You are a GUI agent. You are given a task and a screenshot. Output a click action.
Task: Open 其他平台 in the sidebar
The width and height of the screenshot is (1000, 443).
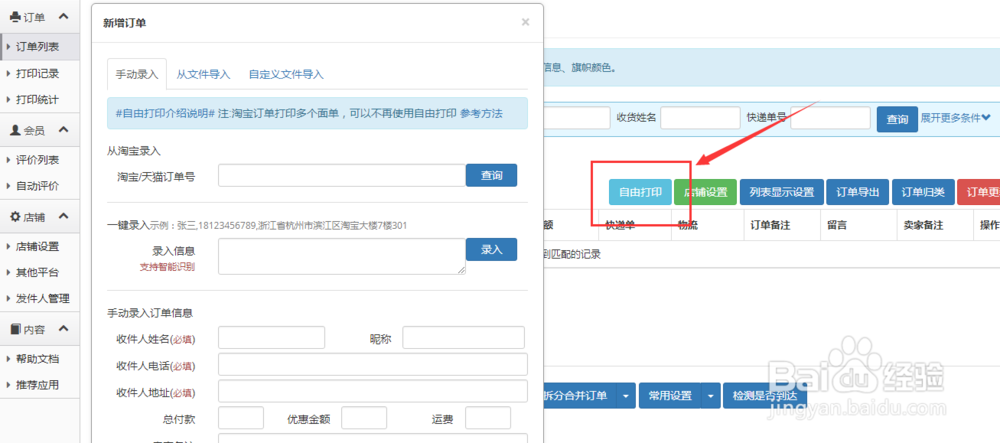tap(40, 272)
